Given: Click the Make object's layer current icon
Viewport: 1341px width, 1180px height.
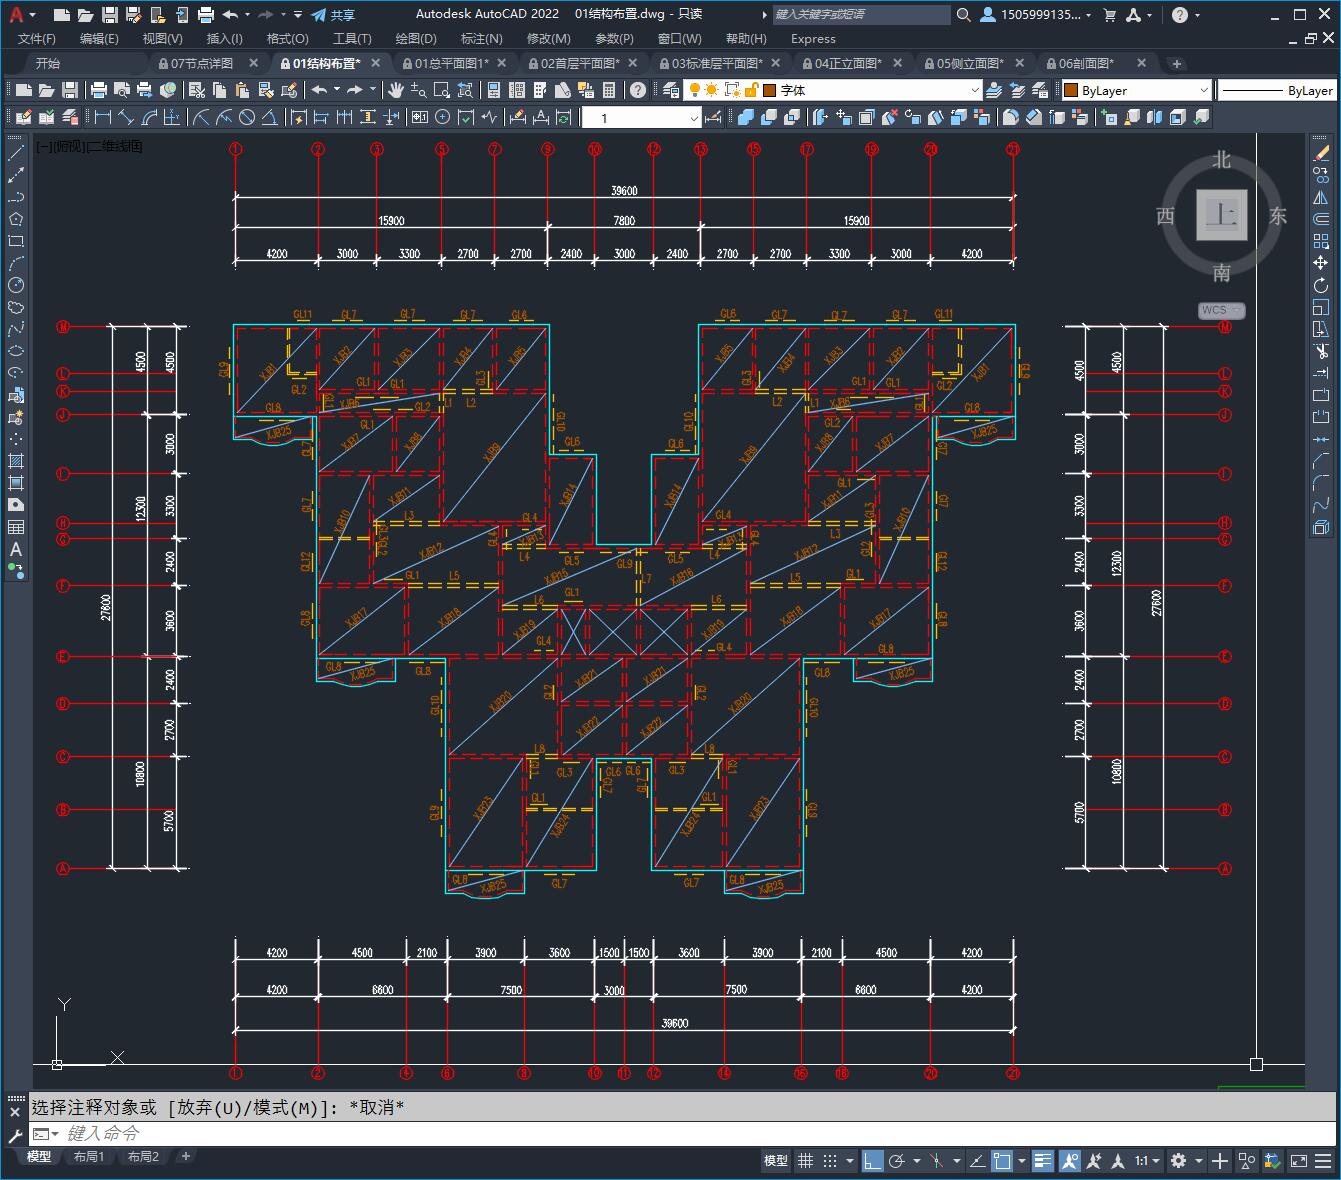Looking at the screenshot, I should [994, 90].
